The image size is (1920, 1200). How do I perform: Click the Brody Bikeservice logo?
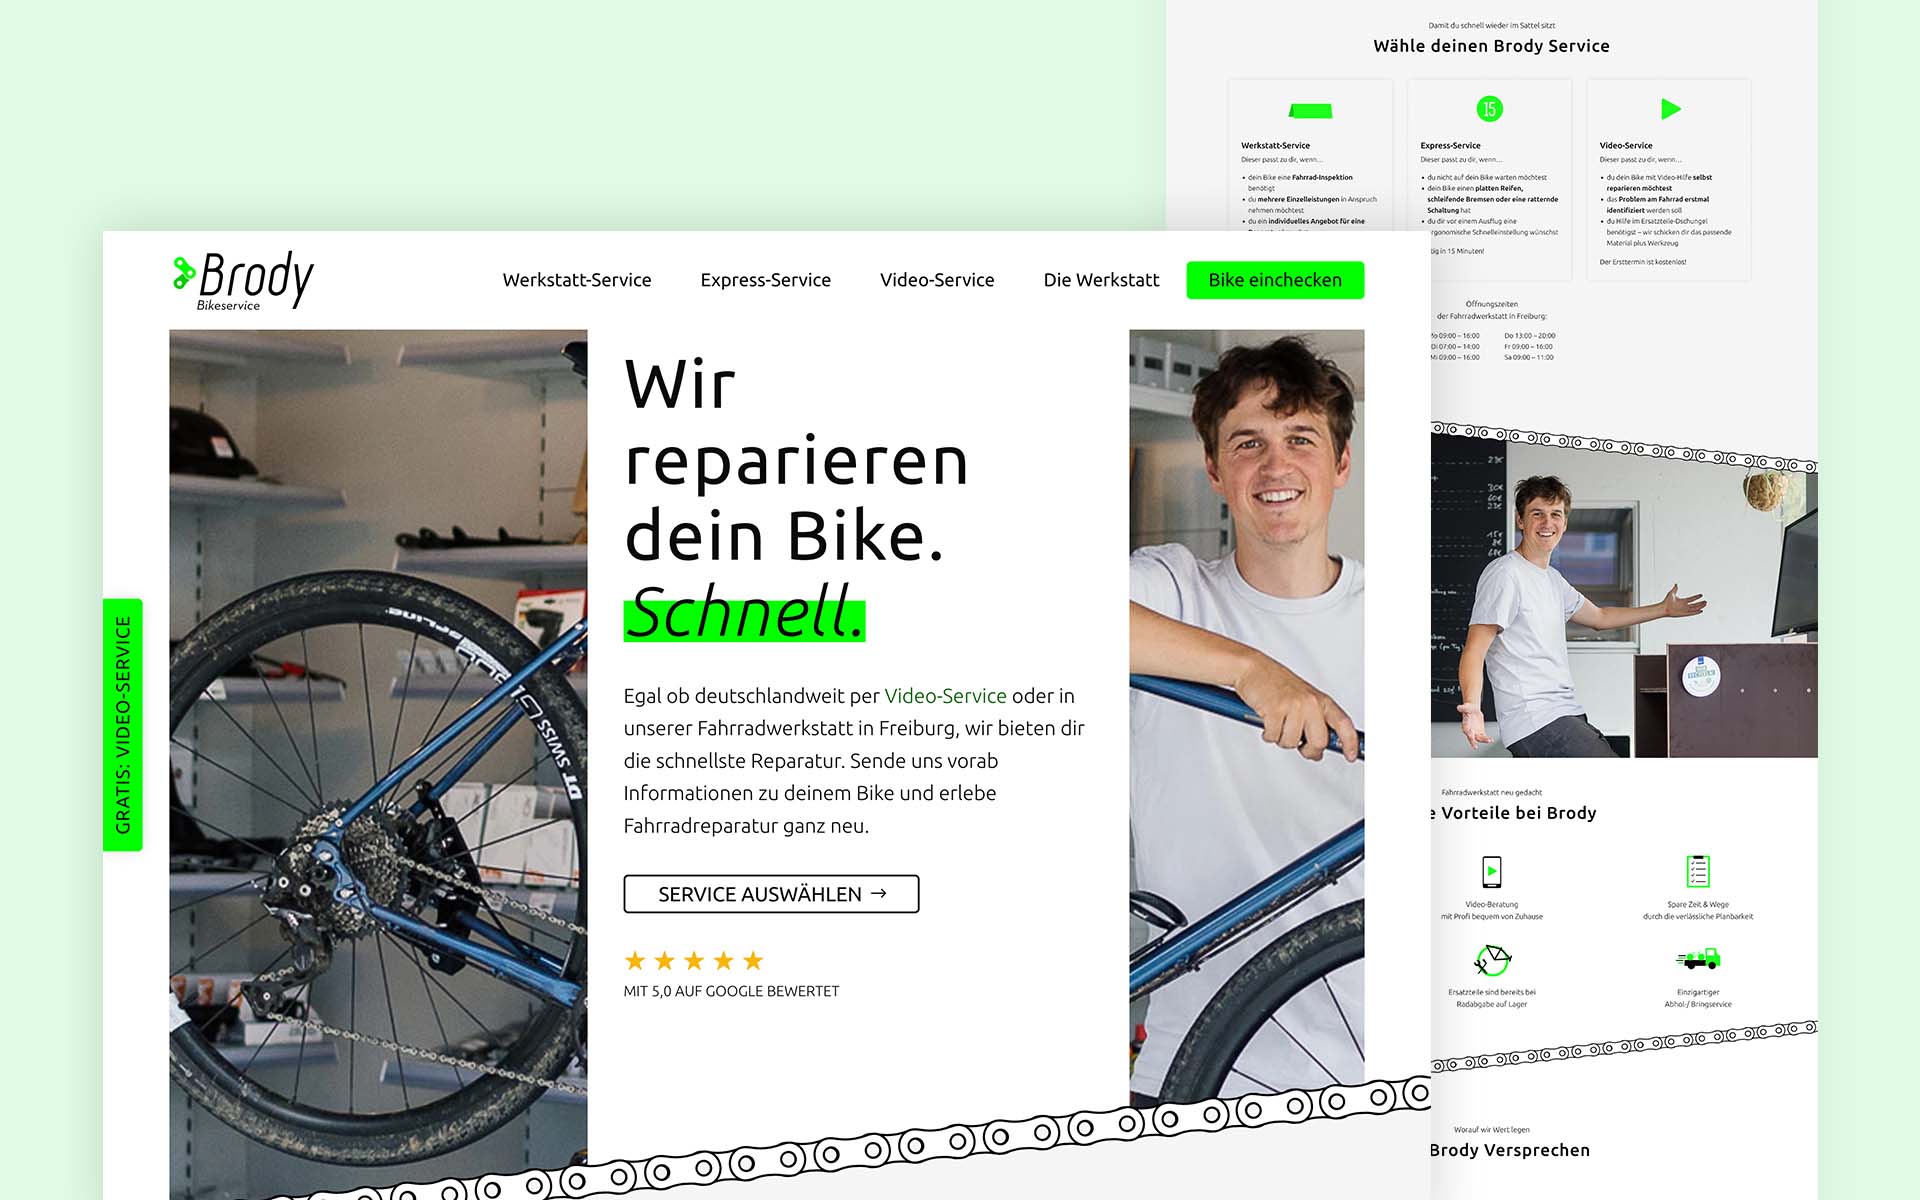[243, 280]
